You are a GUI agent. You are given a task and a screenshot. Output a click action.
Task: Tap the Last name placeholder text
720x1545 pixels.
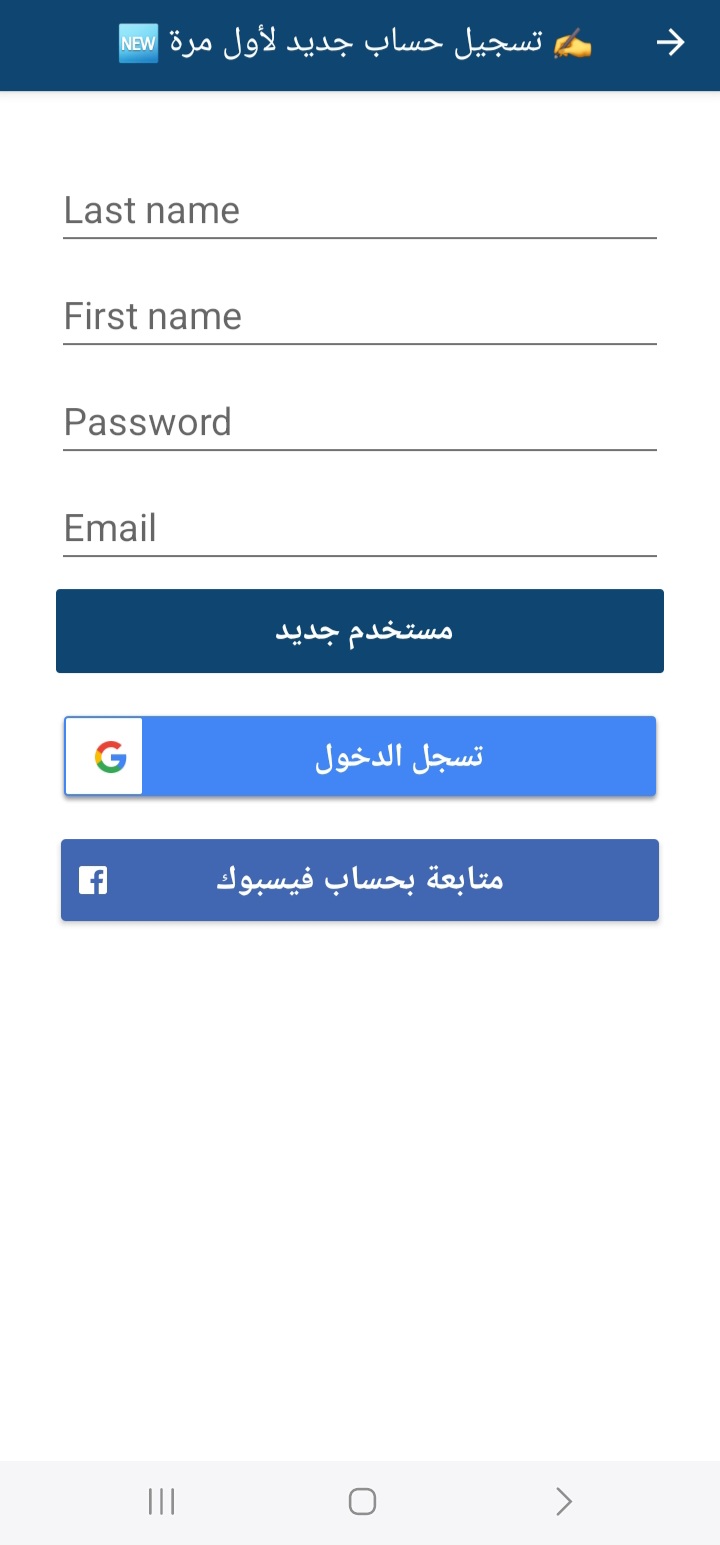[152, 210]
